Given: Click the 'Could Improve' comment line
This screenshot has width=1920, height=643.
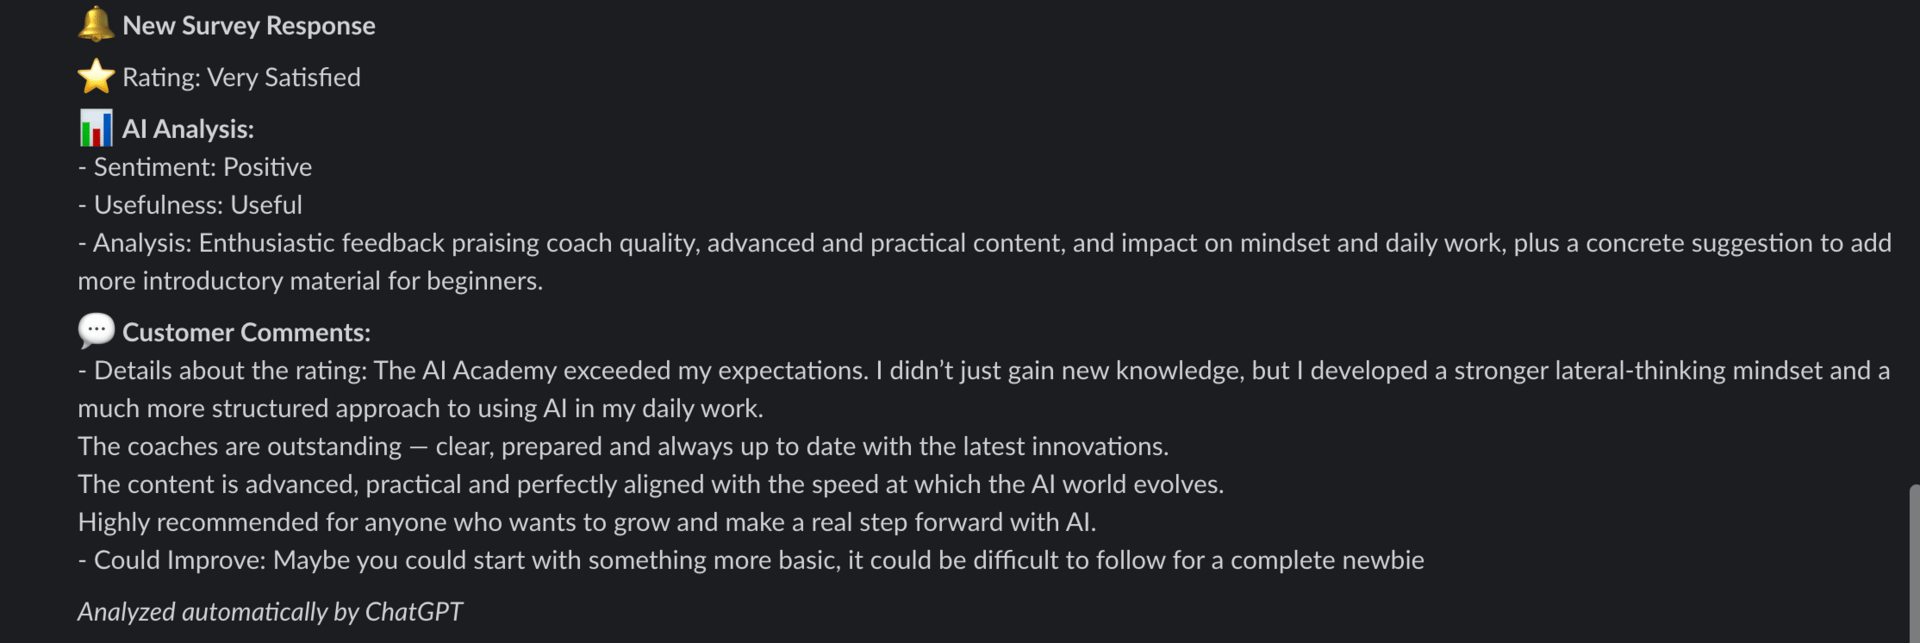Looking at the screenshot, I should click(751, 560).
